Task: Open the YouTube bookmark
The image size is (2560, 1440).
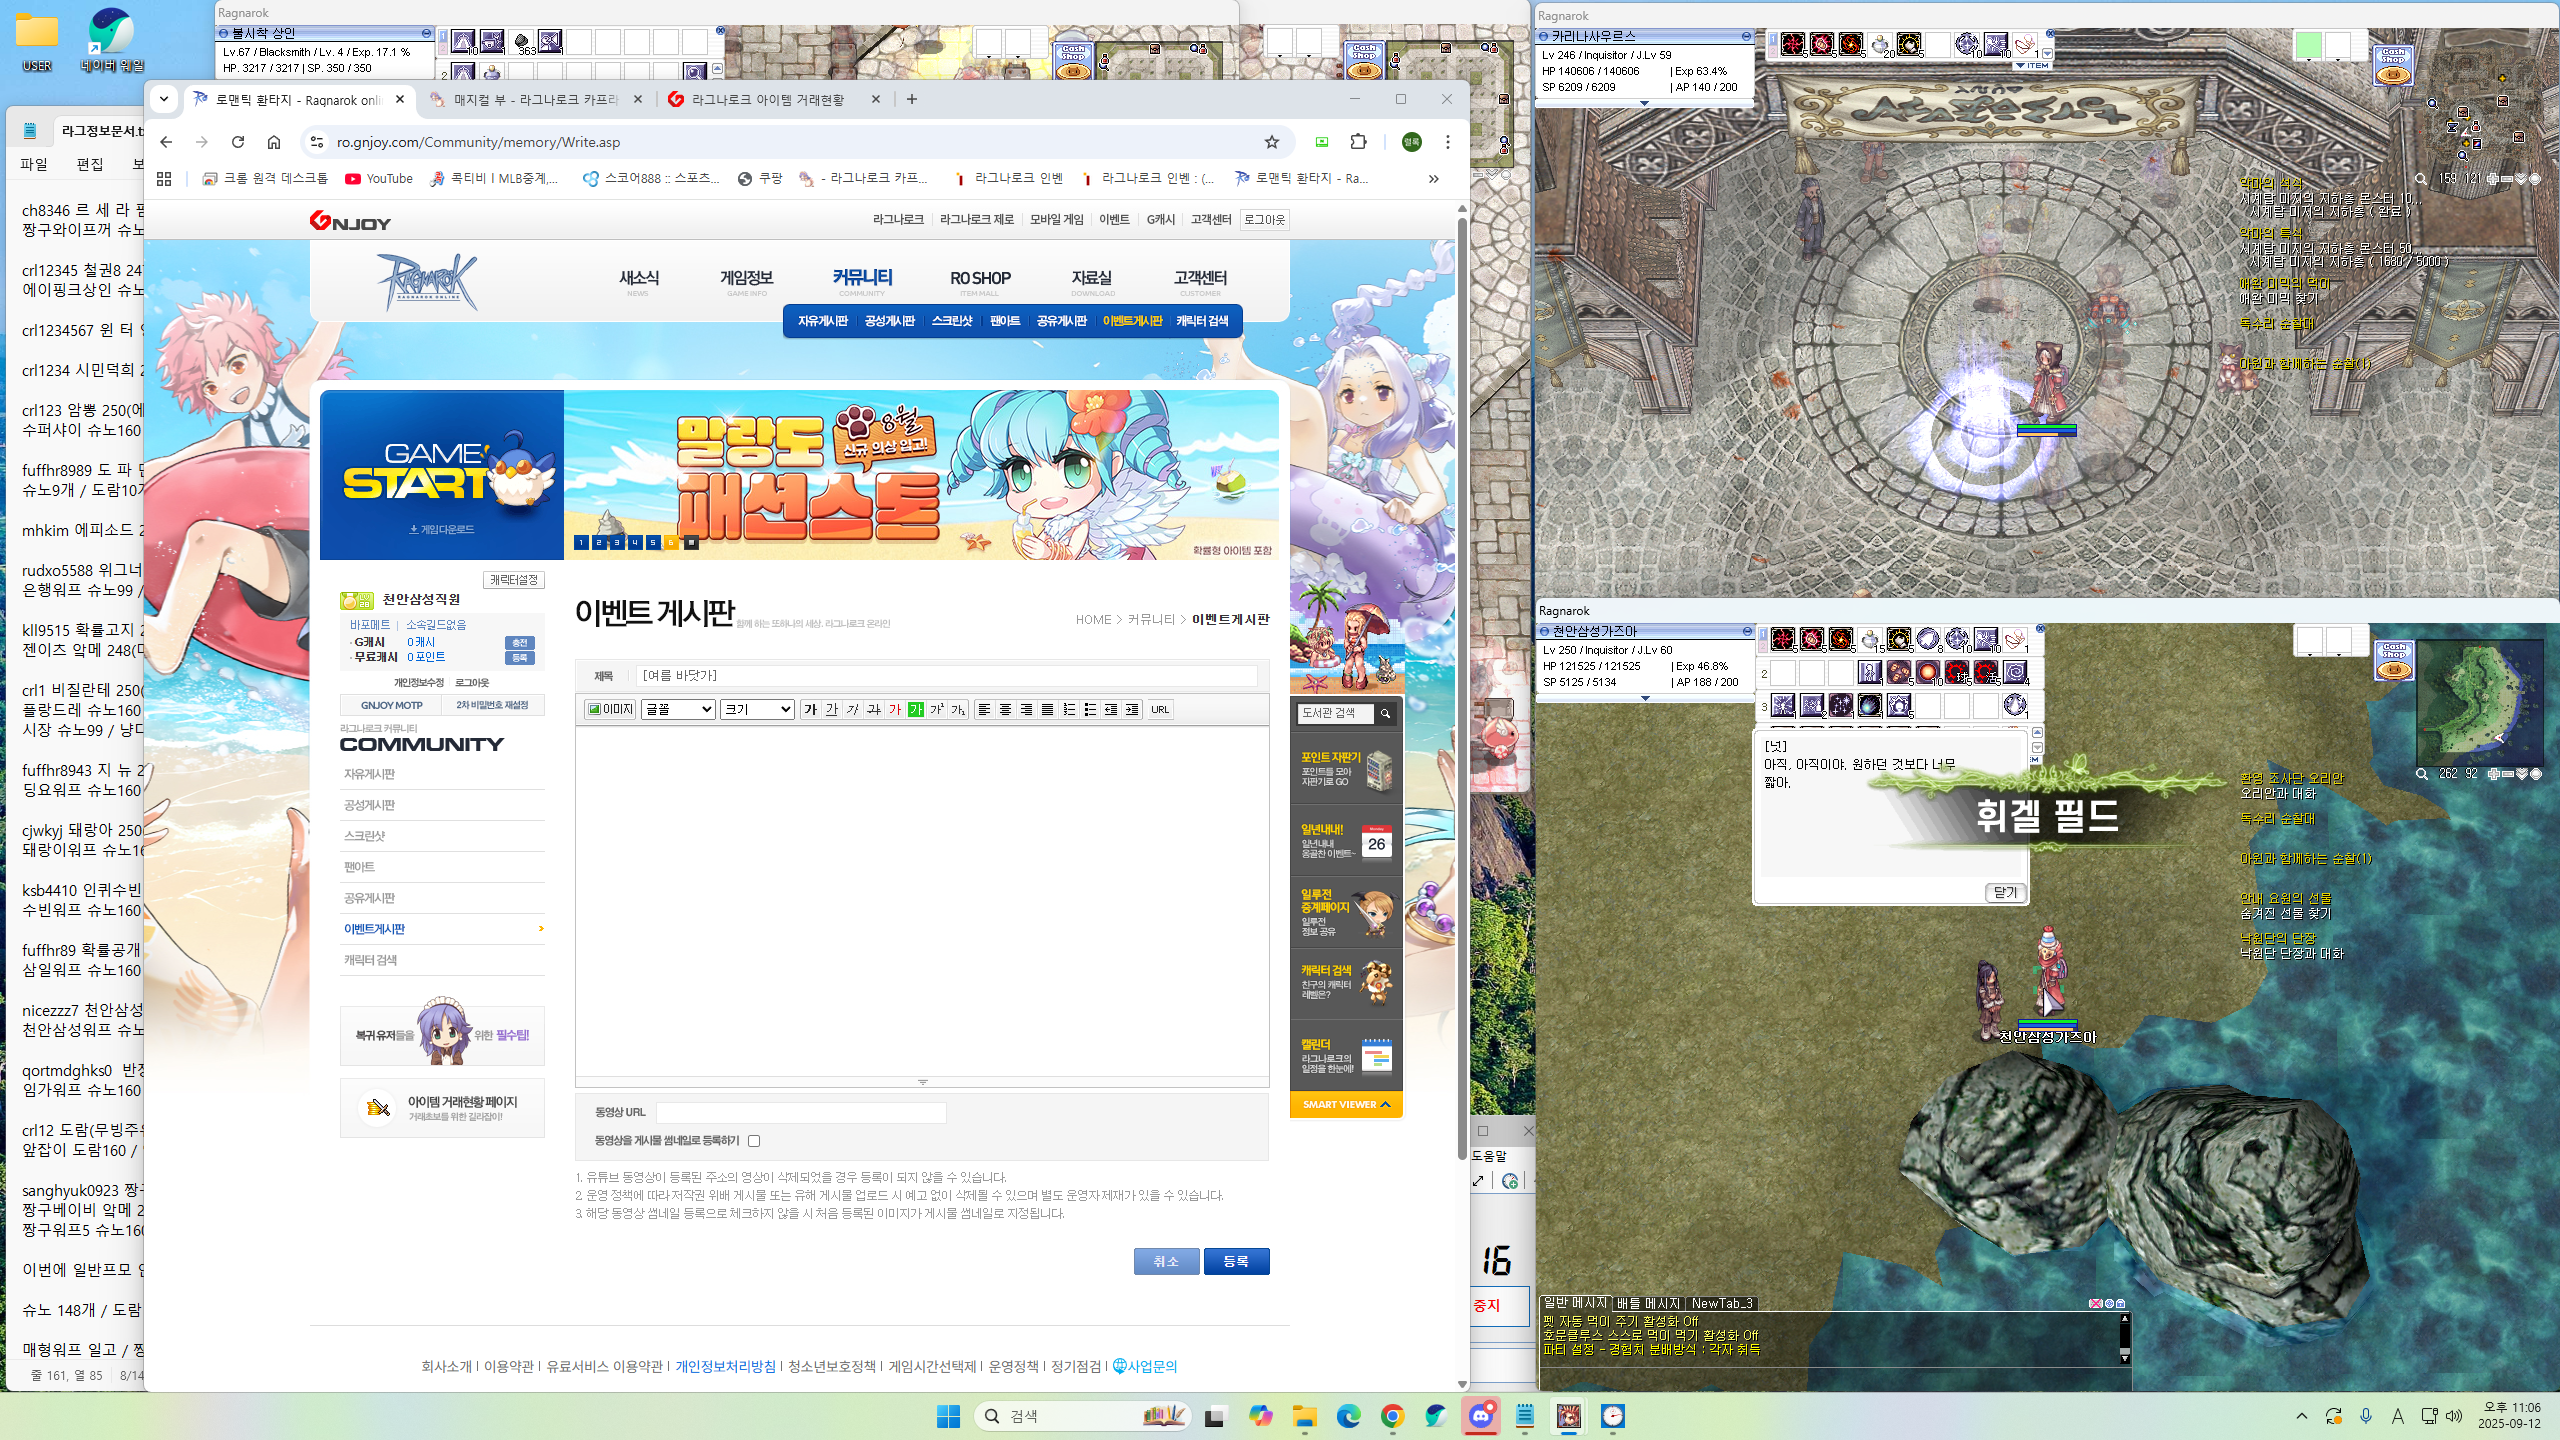Action: [x=379, y=179]
